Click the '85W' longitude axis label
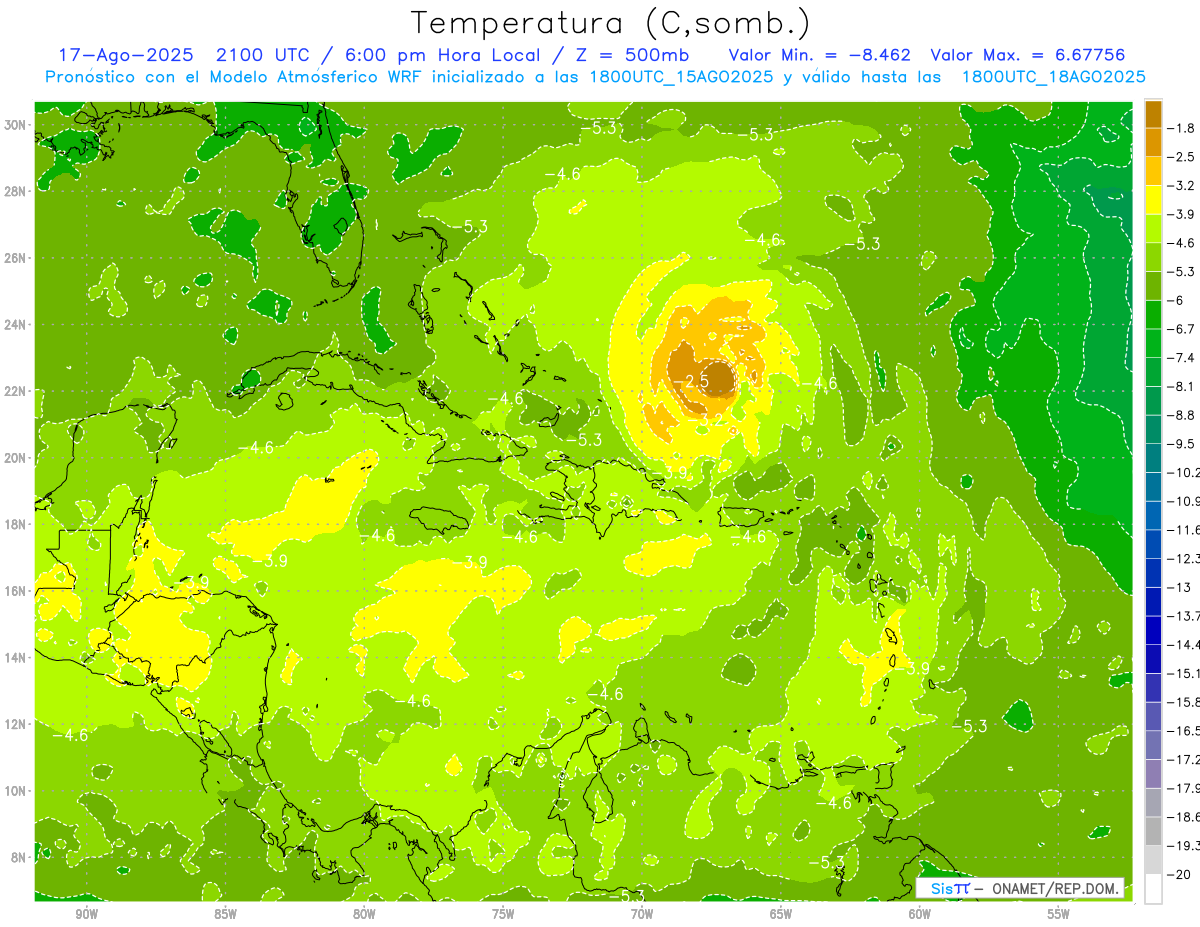The height and width of the screenshot is (927, 1200). tap(225, 915)
